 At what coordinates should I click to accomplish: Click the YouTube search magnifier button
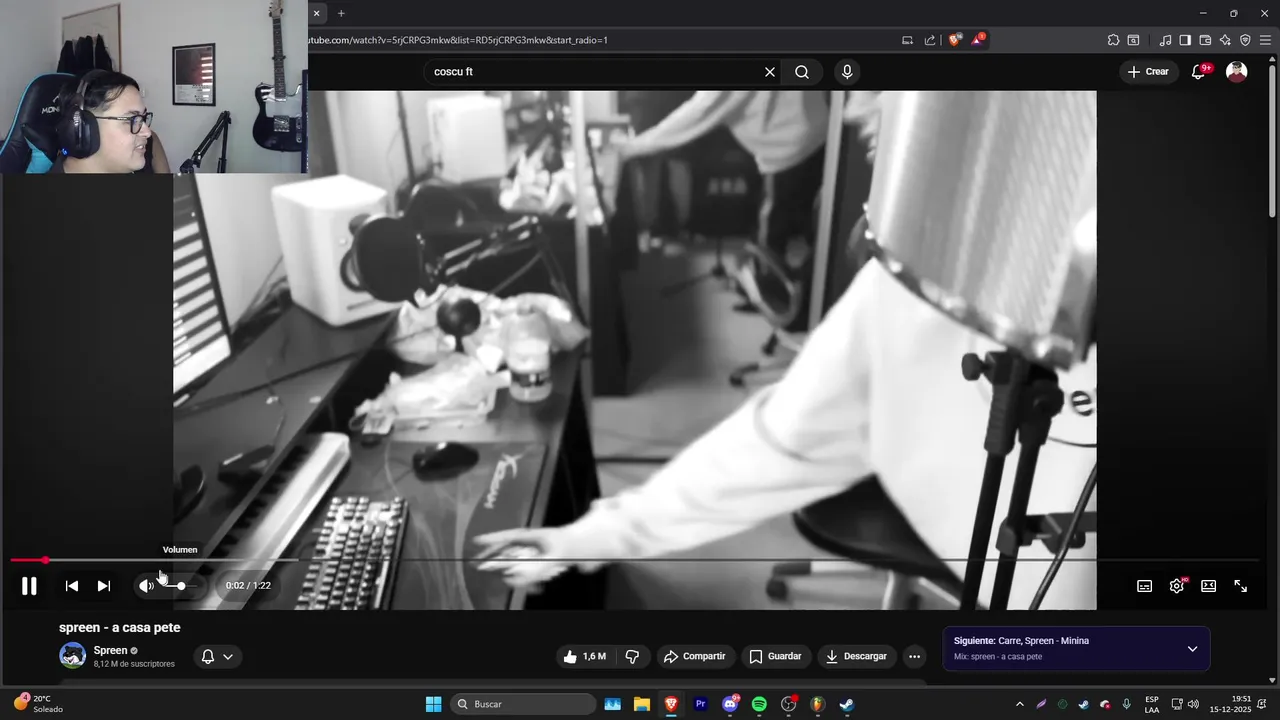pyautogui.click(x=802, y=72)
